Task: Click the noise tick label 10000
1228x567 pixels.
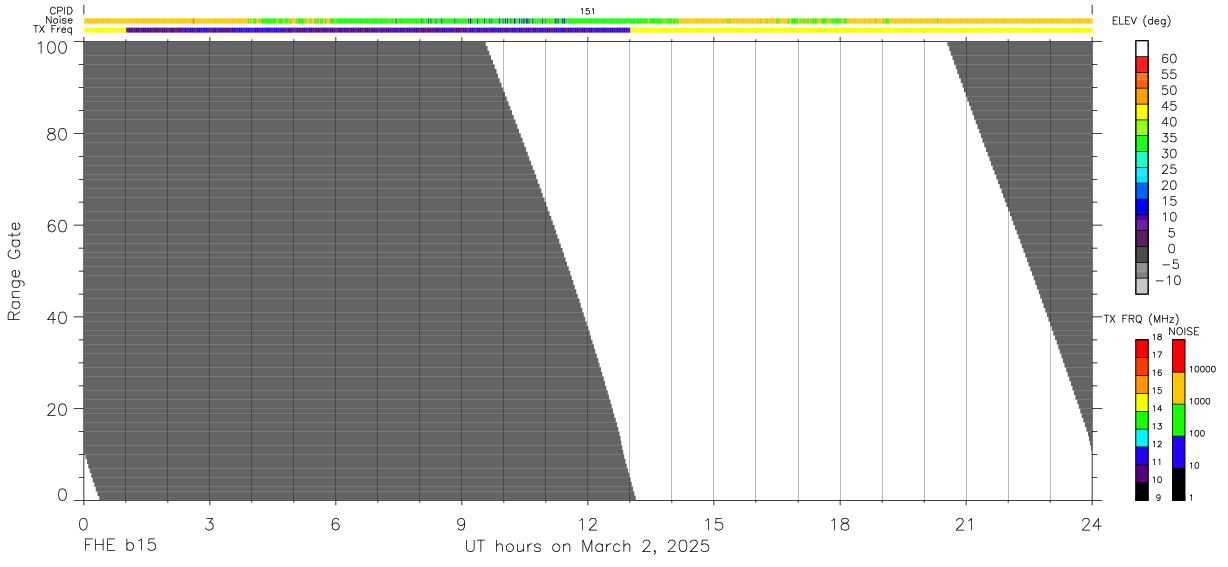Action: tap(1202, 370)
